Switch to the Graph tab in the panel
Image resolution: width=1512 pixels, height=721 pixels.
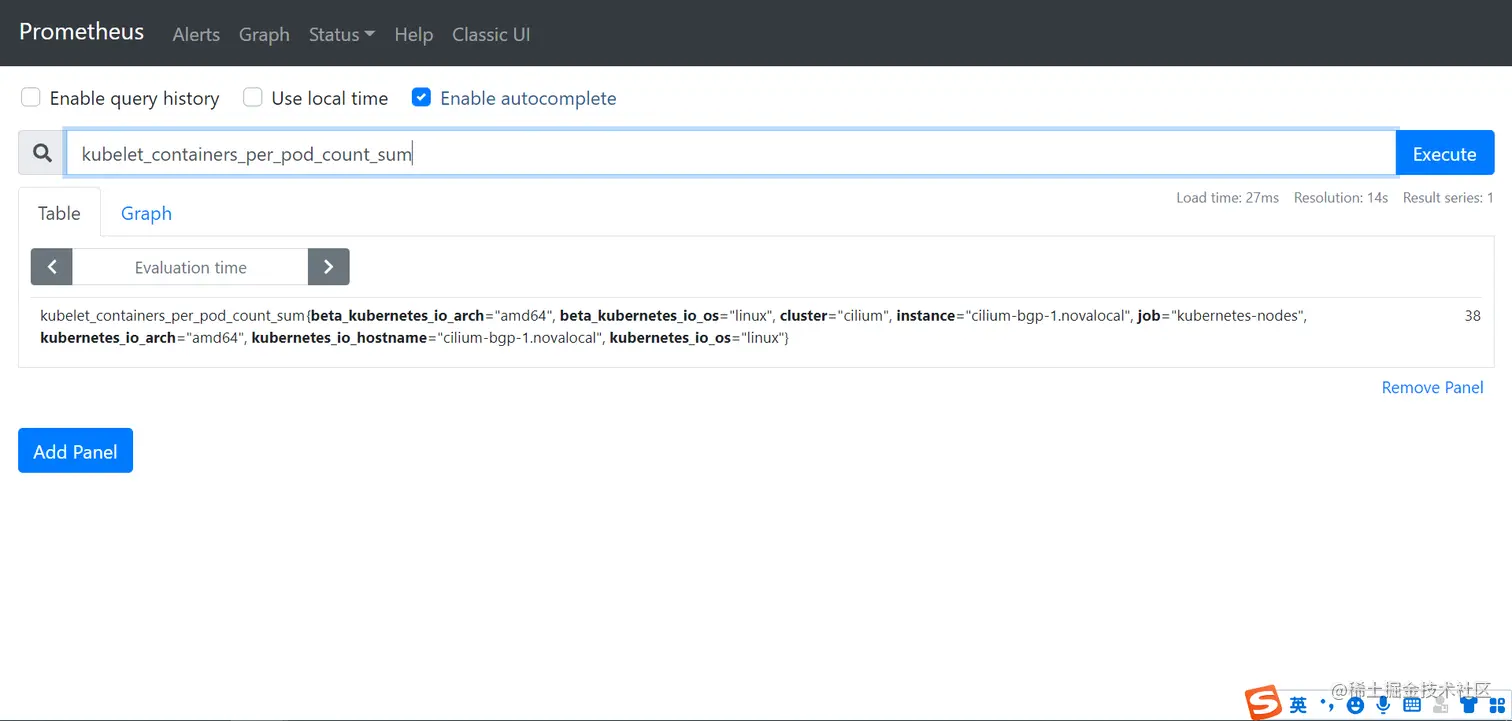tap(146, 213)
